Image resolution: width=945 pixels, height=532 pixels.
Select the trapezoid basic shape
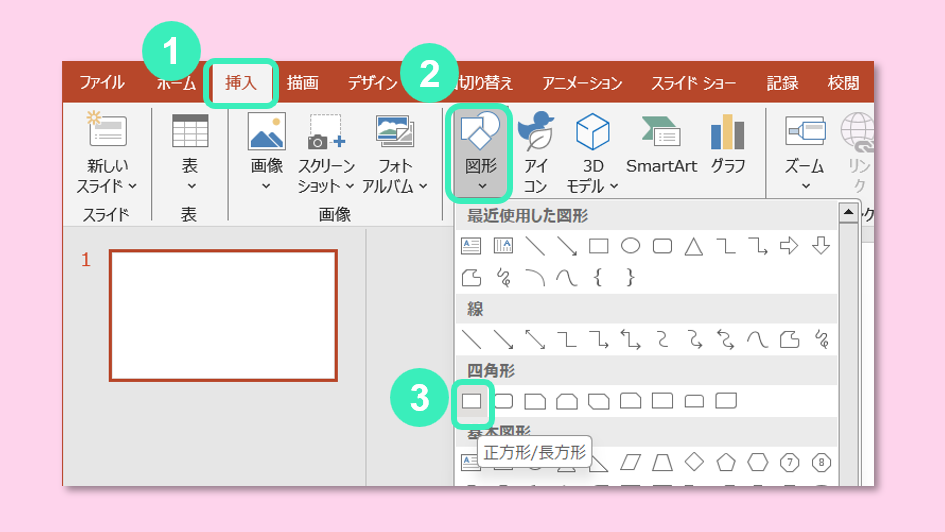pos(662,463)
